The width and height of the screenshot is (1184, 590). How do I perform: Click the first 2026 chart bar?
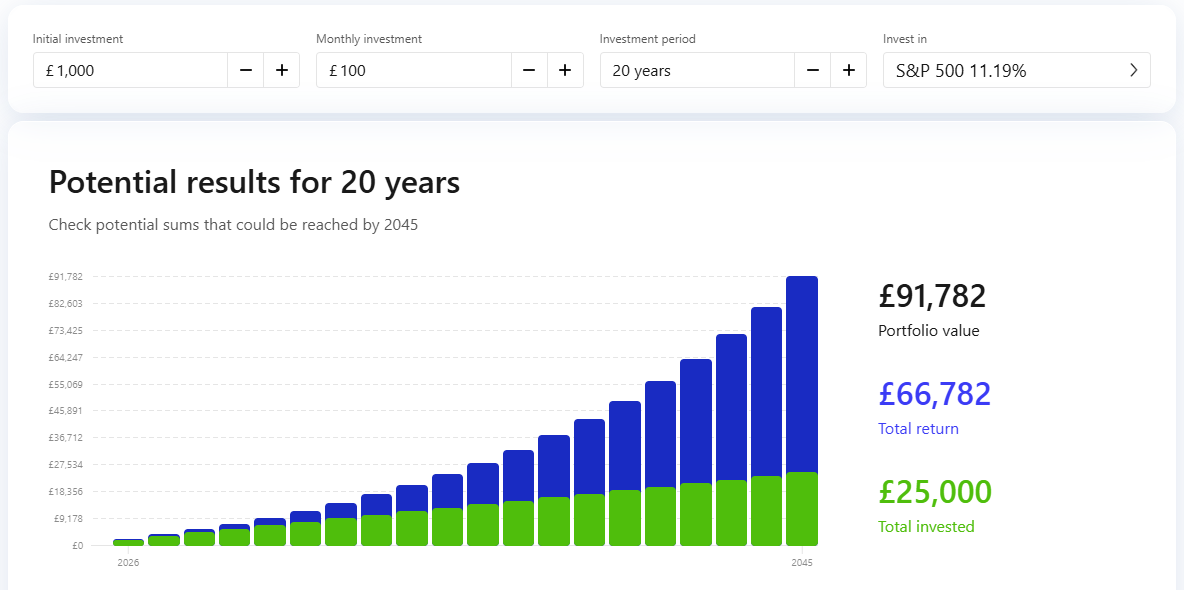128,542
